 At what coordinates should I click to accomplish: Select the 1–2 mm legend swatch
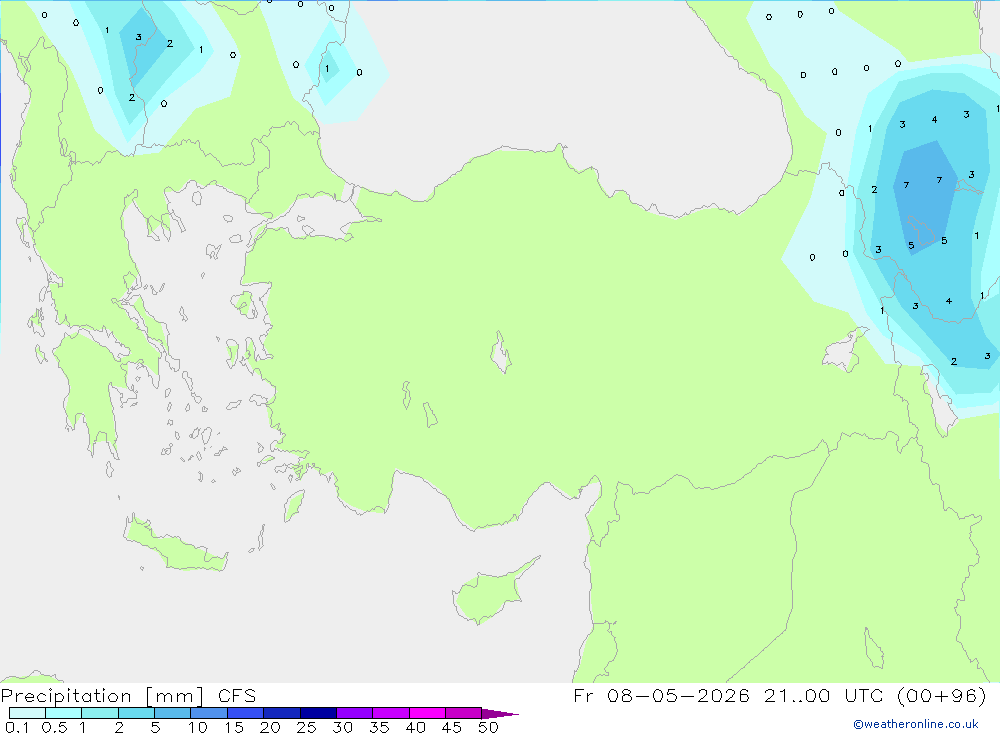click(99, 713)
